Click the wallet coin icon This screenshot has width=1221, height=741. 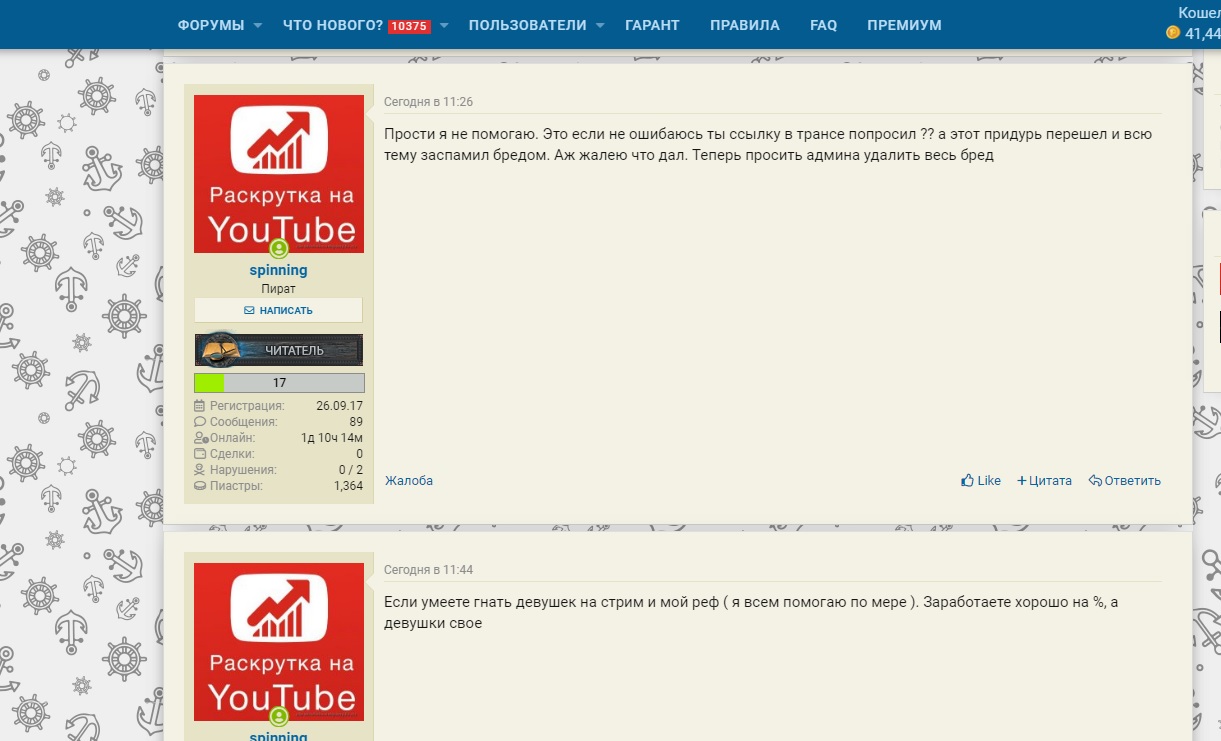tap(1173, 33)
